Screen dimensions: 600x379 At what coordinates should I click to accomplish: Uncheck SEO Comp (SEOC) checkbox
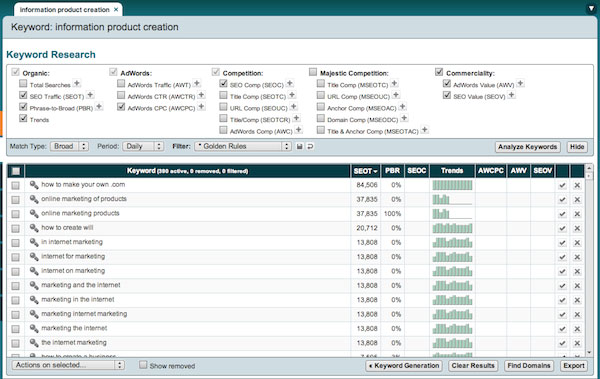(223, 83)
